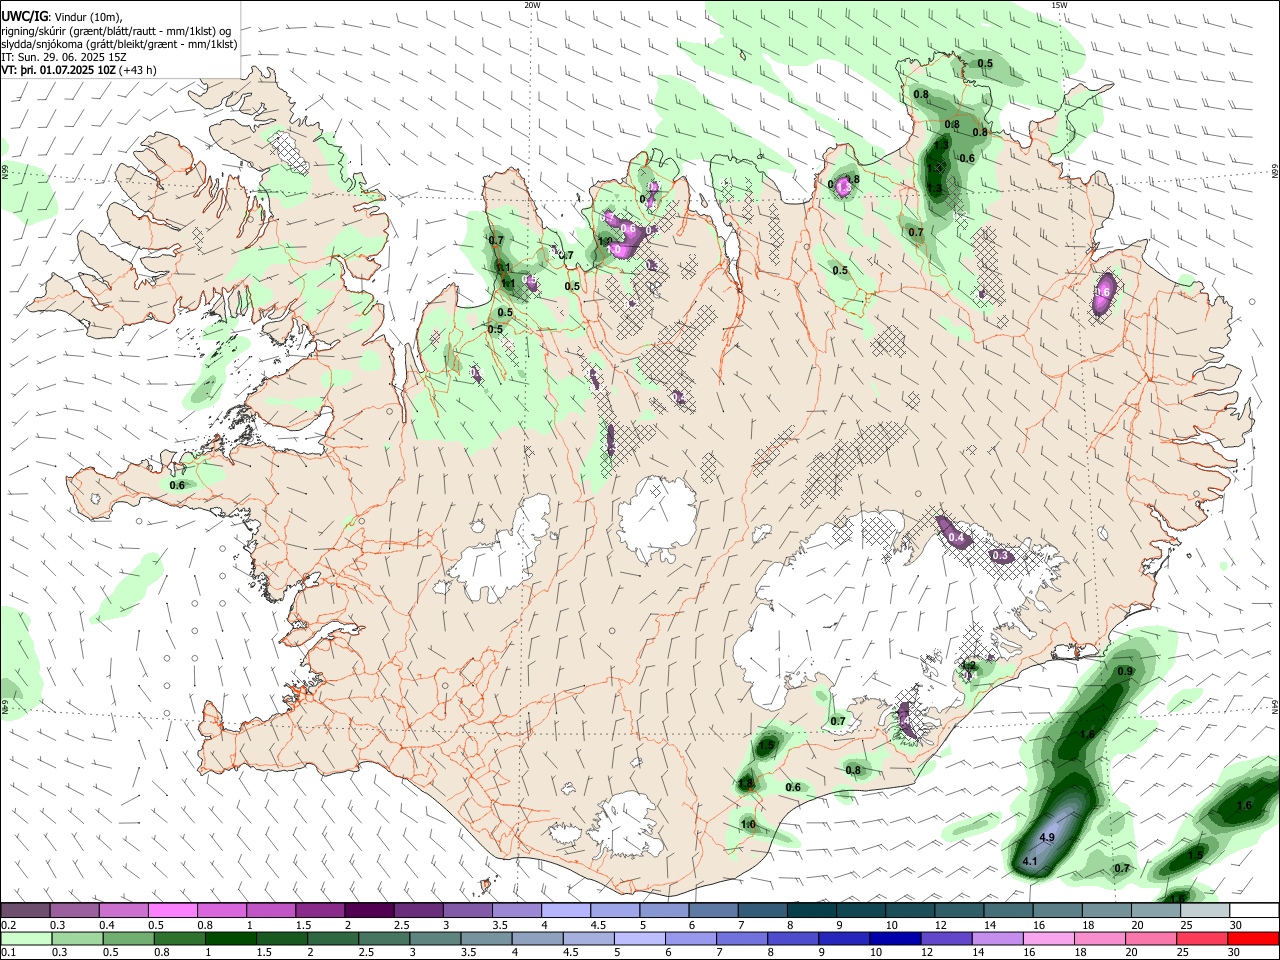Image resolution: width=1280 pixels, height=960 pixels.
Task: Click the legend text 'rigning/skúrir (grænt/blátt/rautt - mm/1klst) og'
Action: (x=116, y=30)
